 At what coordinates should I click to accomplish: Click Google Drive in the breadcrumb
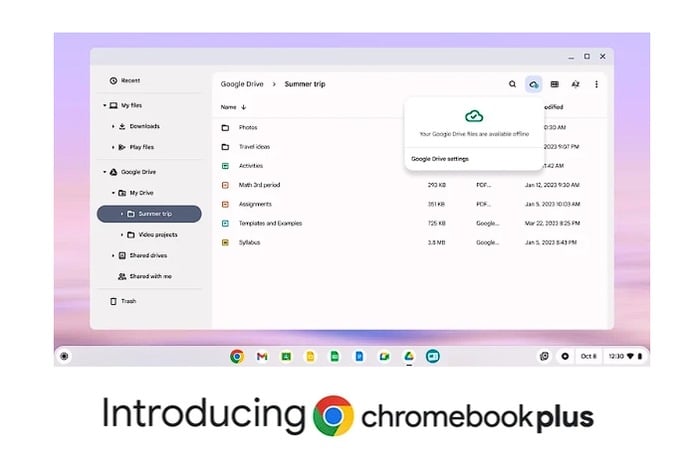pyautogui.click(x=242, y=84)
